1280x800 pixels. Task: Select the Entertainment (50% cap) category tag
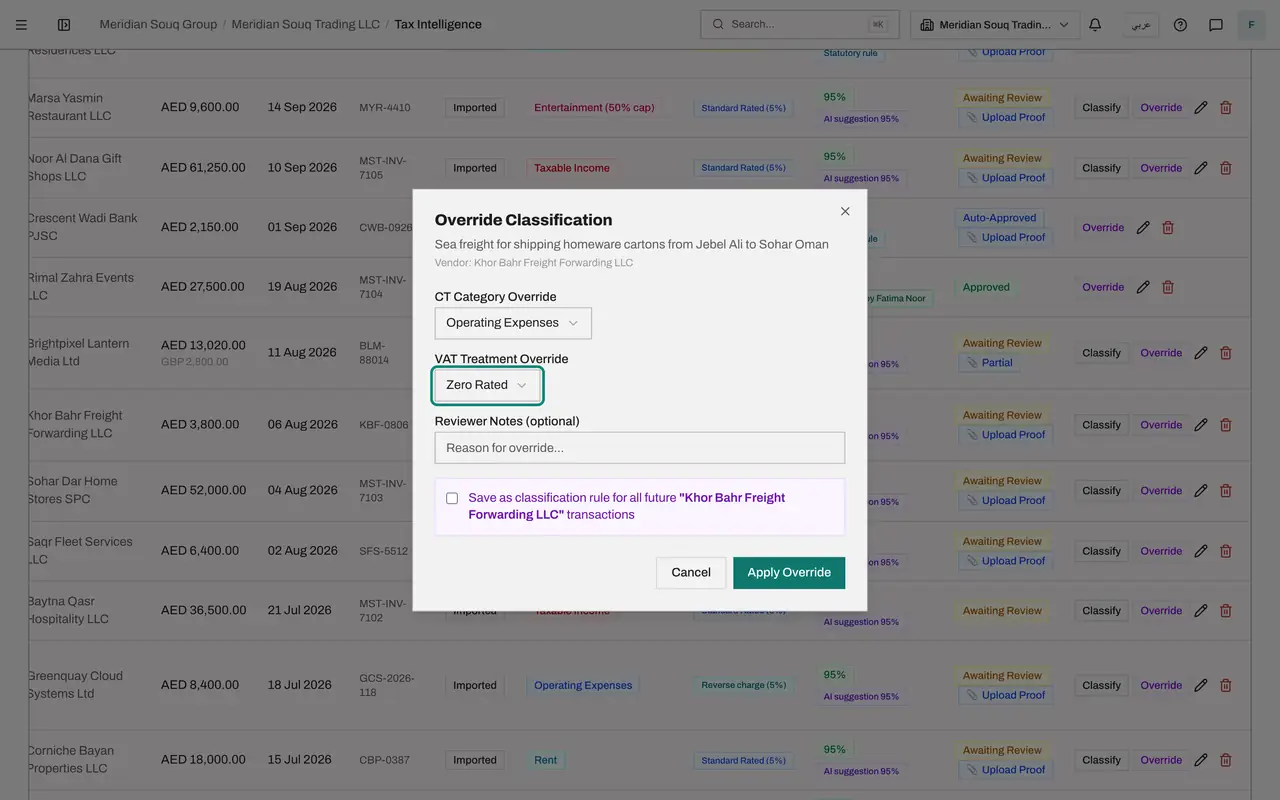coord(594,108)
